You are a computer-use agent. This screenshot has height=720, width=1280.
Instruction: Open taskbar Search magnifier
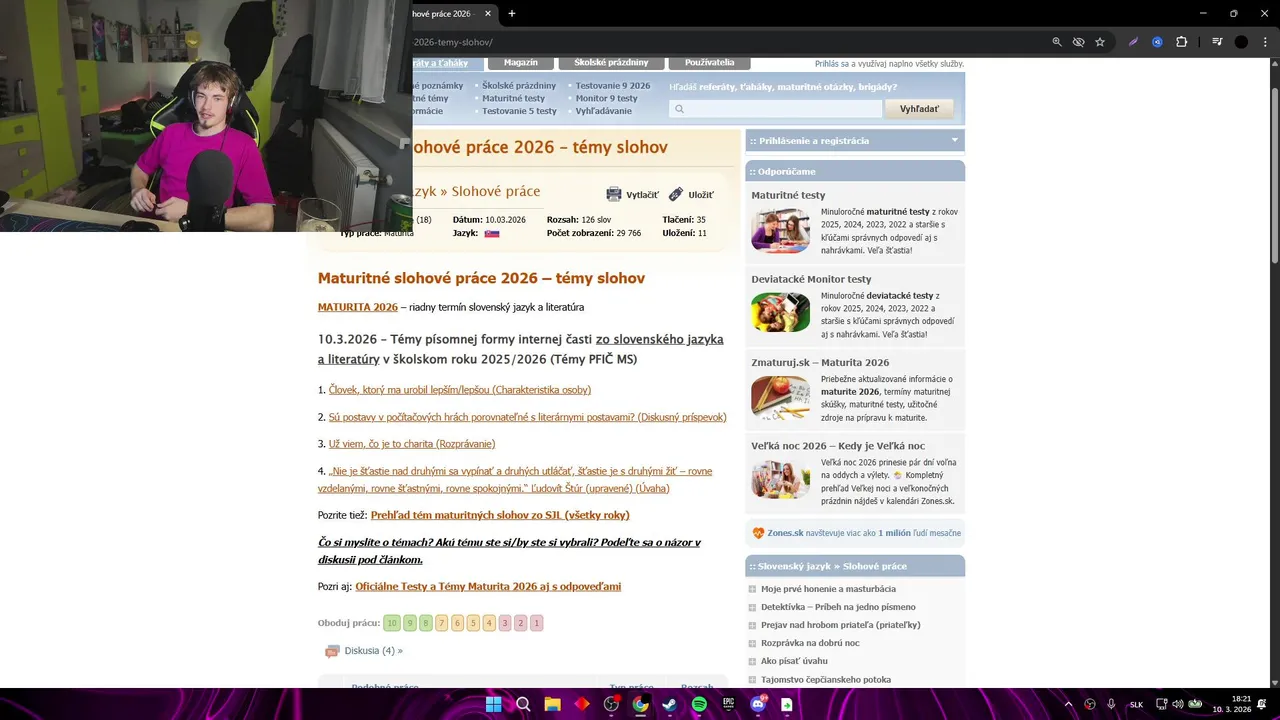523,705
